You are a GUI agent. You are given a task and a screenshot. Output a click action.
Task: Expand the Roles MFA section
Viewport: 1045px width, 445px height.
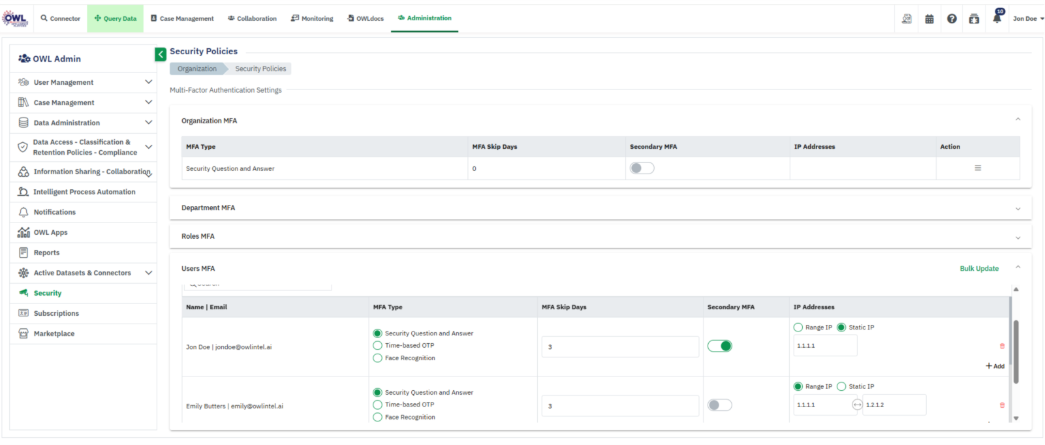[1017, 237]
